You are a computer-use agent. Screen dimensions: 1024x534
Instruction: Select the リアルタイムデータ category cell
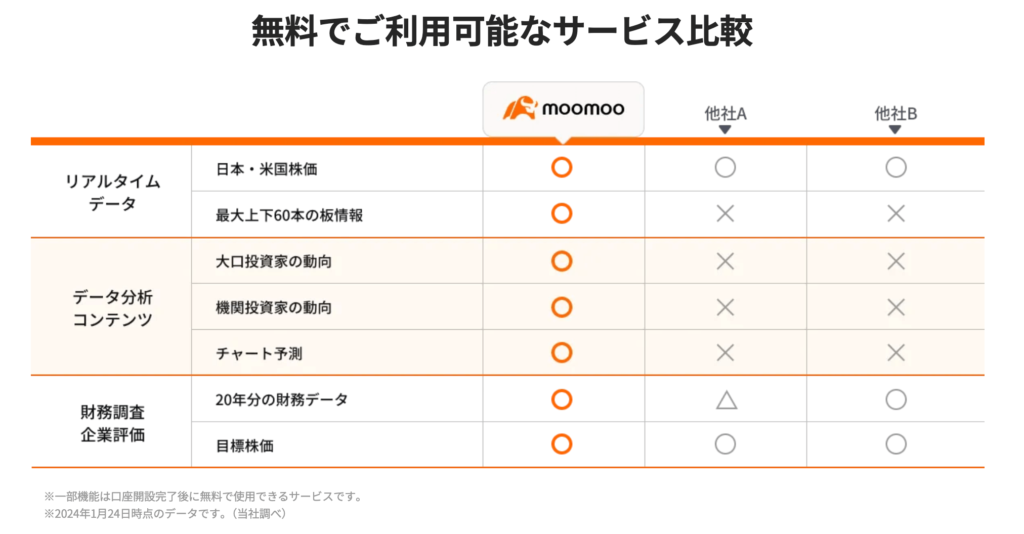112,191
